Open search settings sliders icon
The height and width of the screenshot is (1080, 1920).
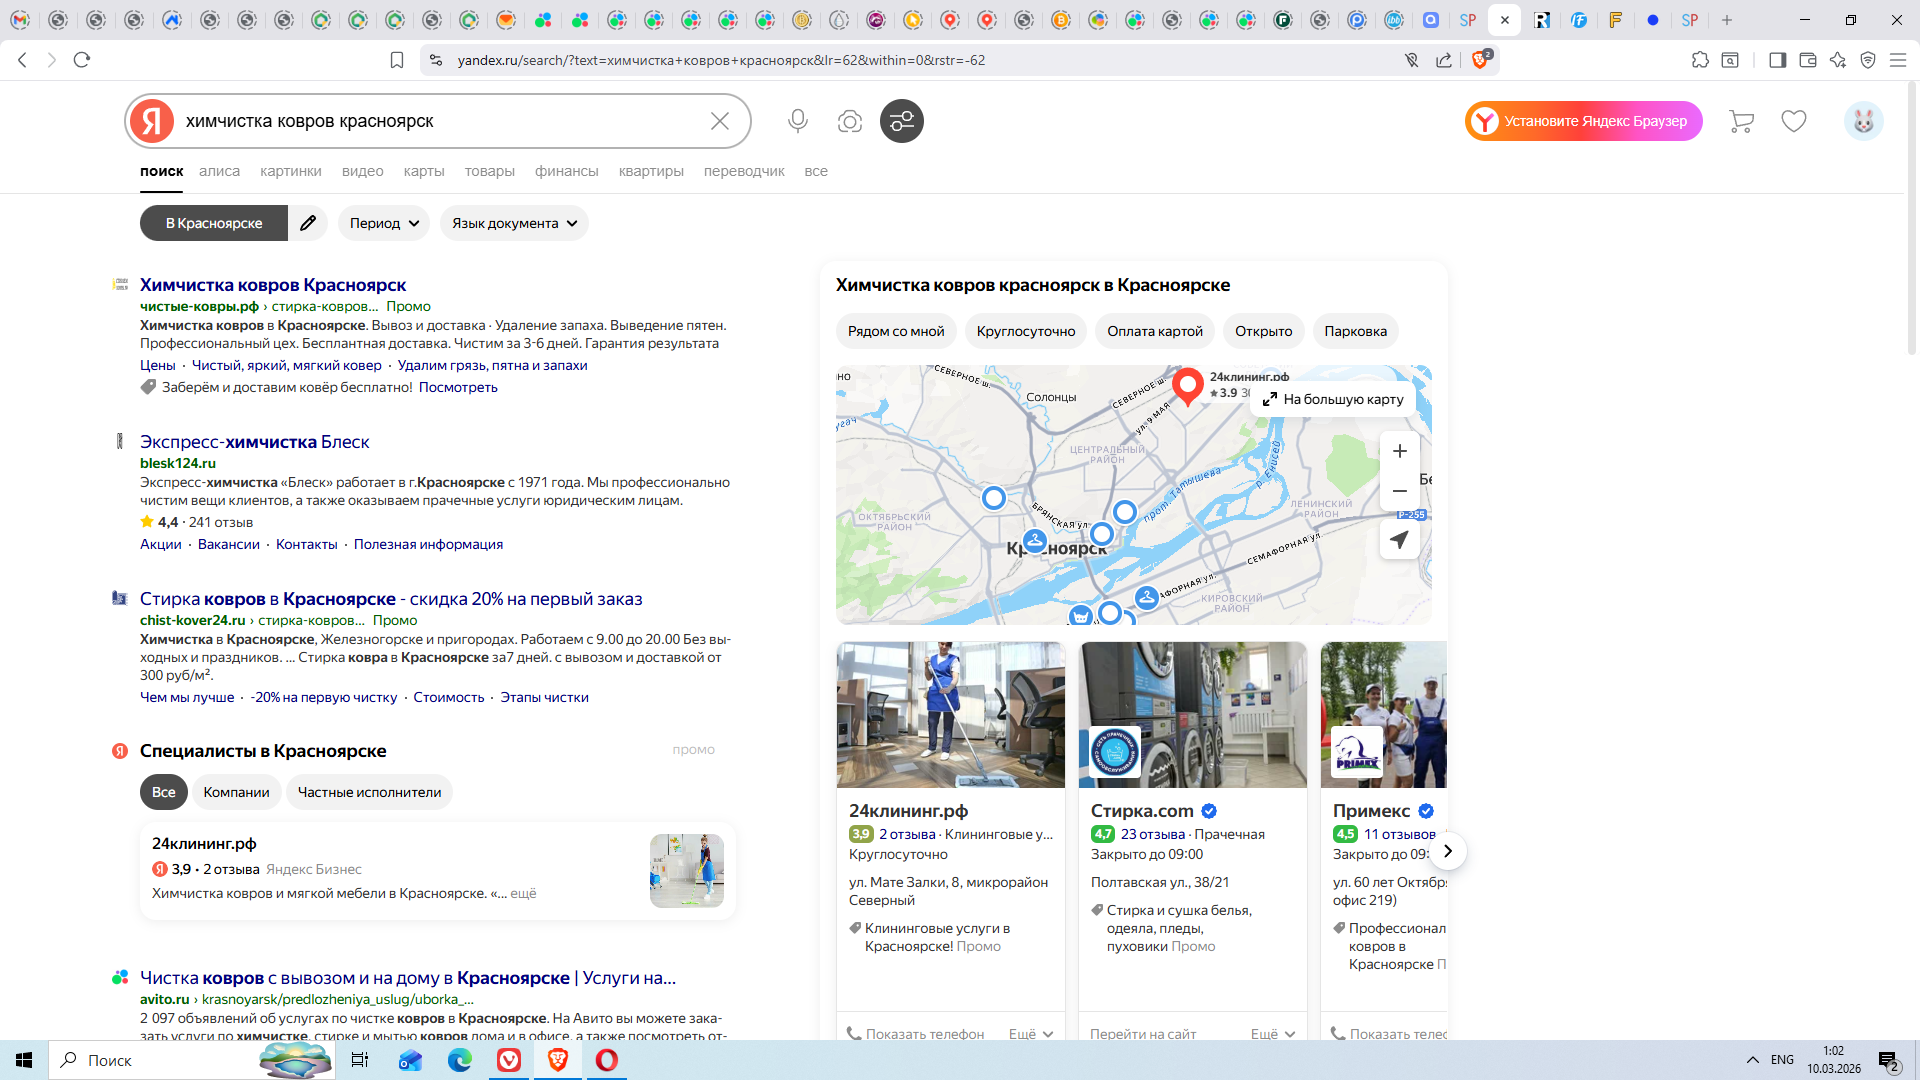click(901, 121)
